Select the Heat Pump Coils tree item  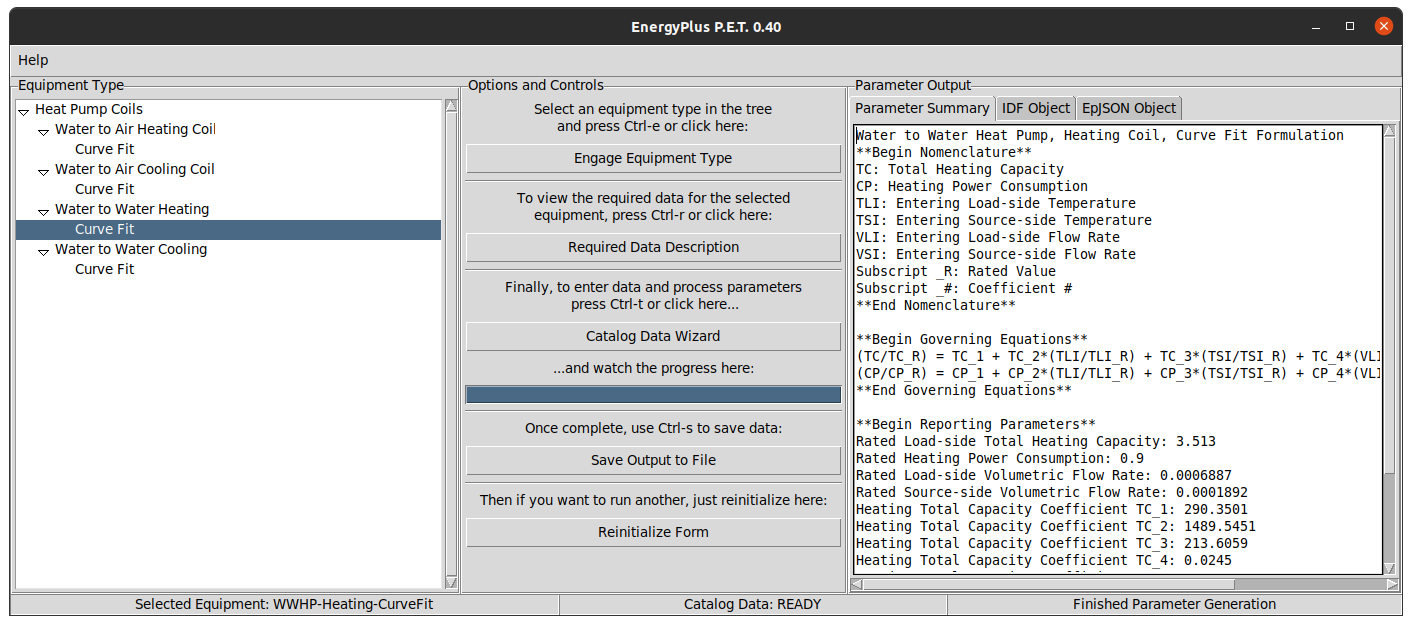(89, 109)
